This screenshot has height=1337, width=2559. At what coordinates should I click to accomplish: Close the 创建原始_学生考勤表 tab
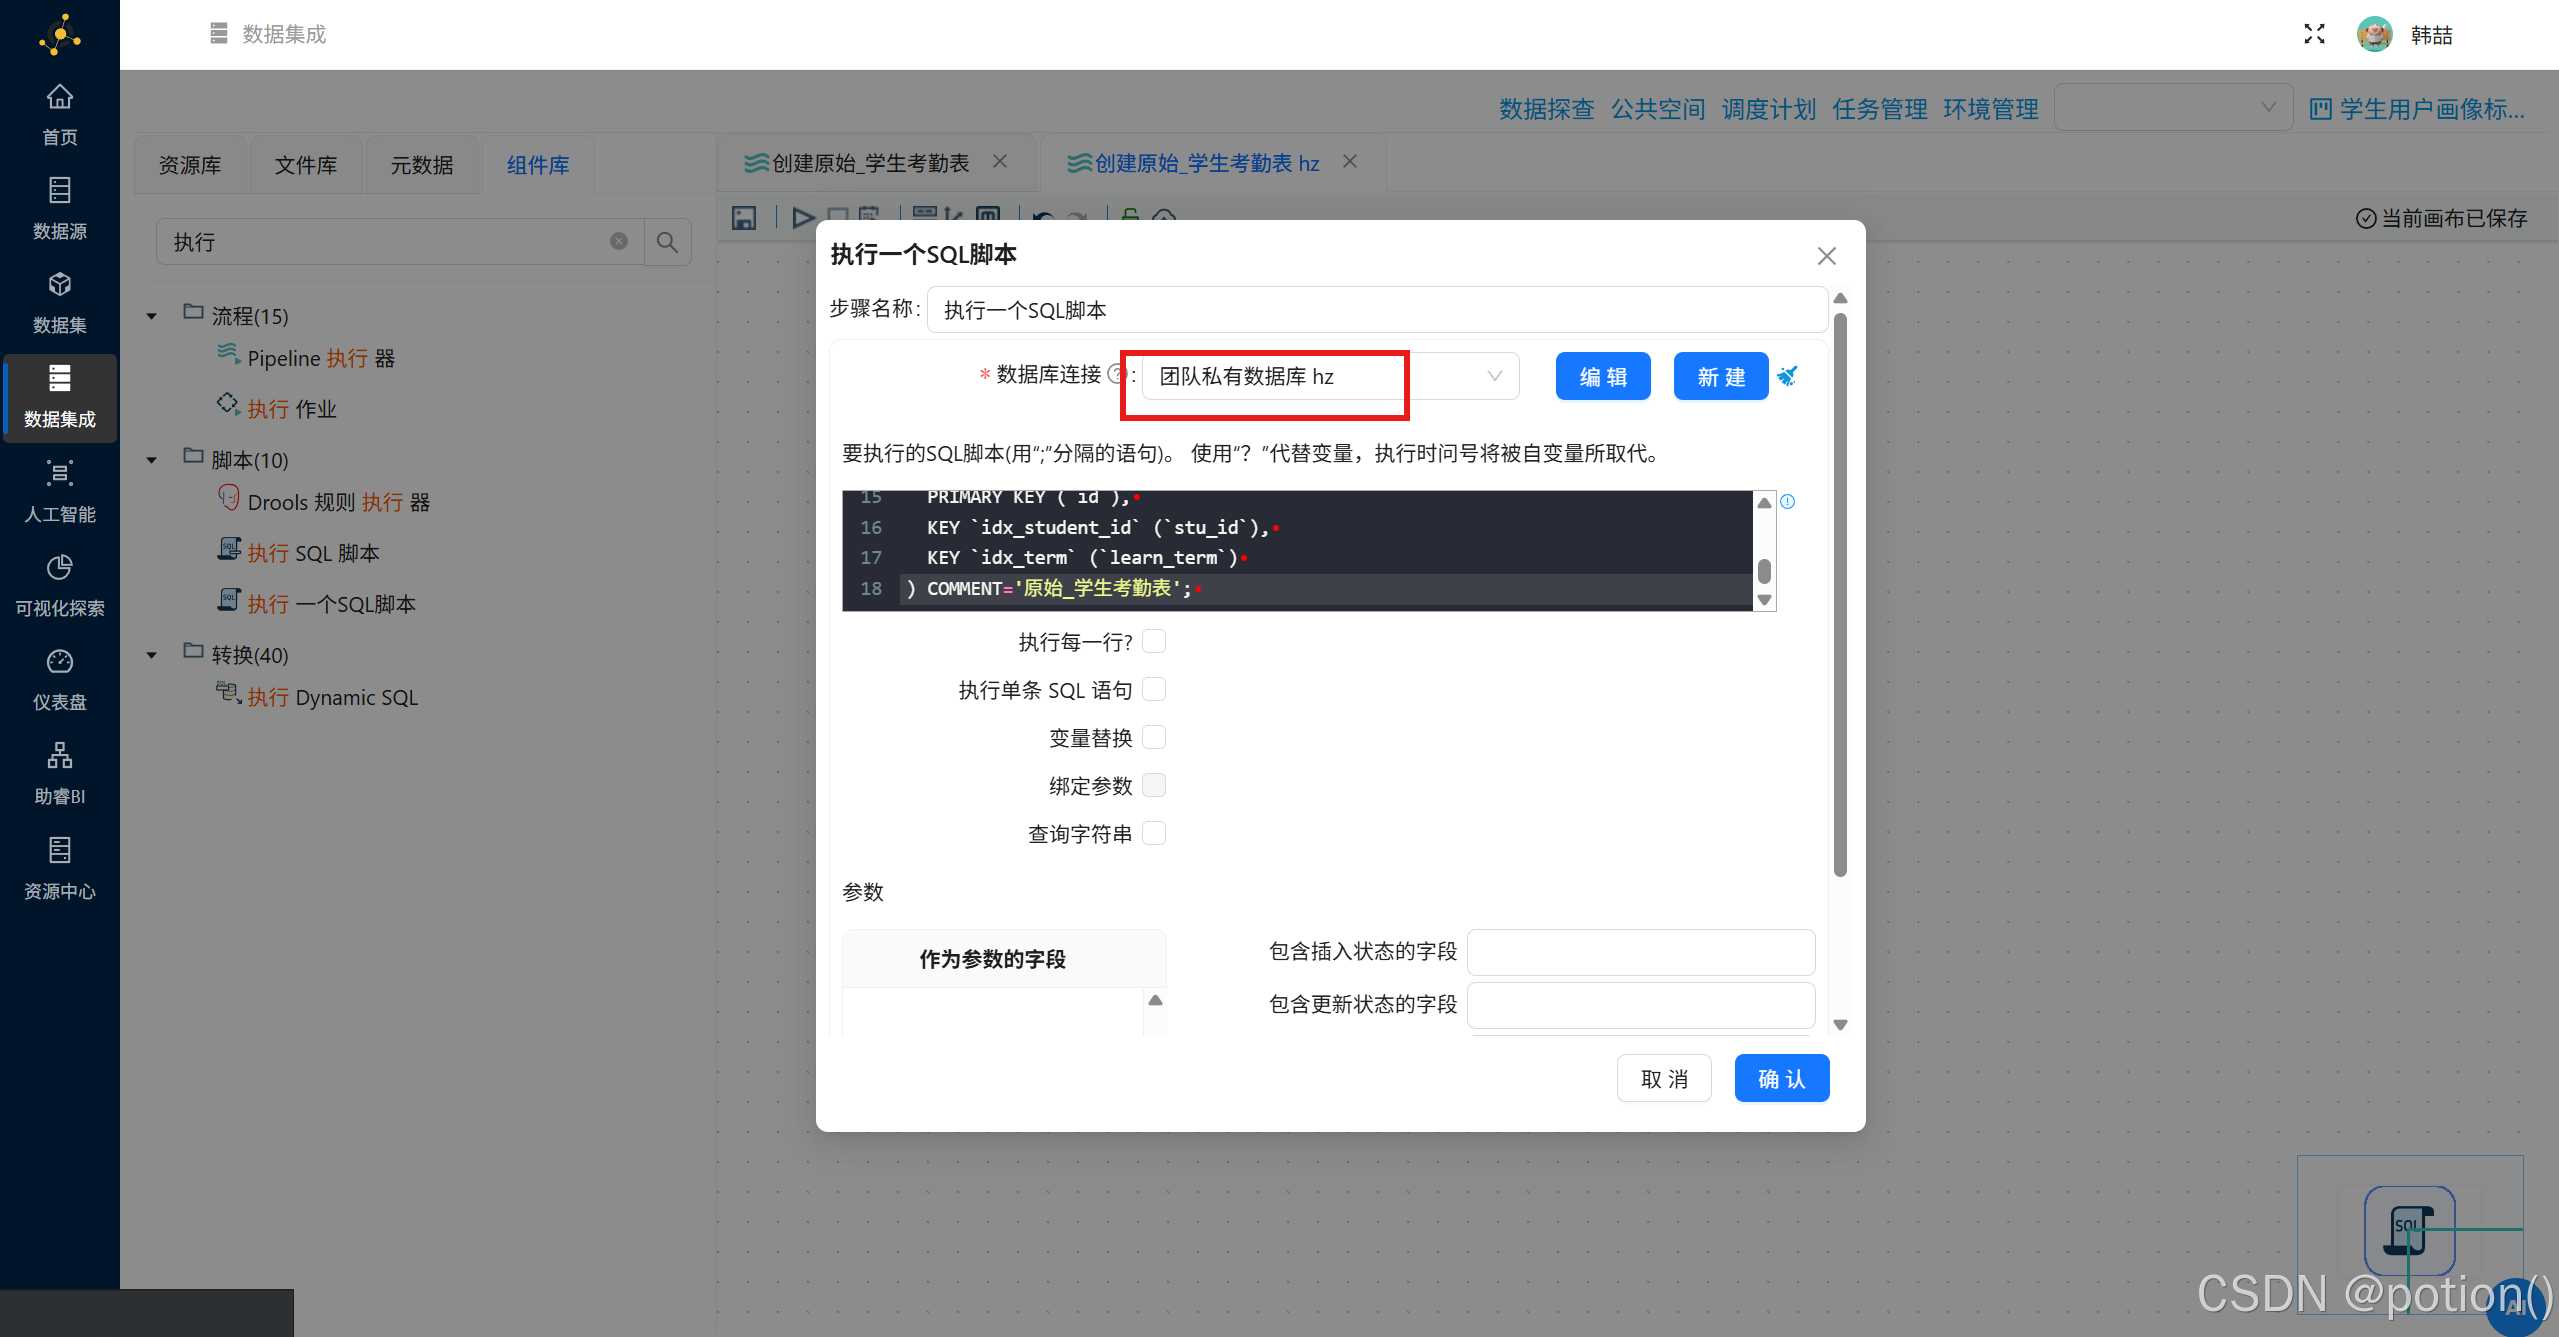(x=1000, y=161)
